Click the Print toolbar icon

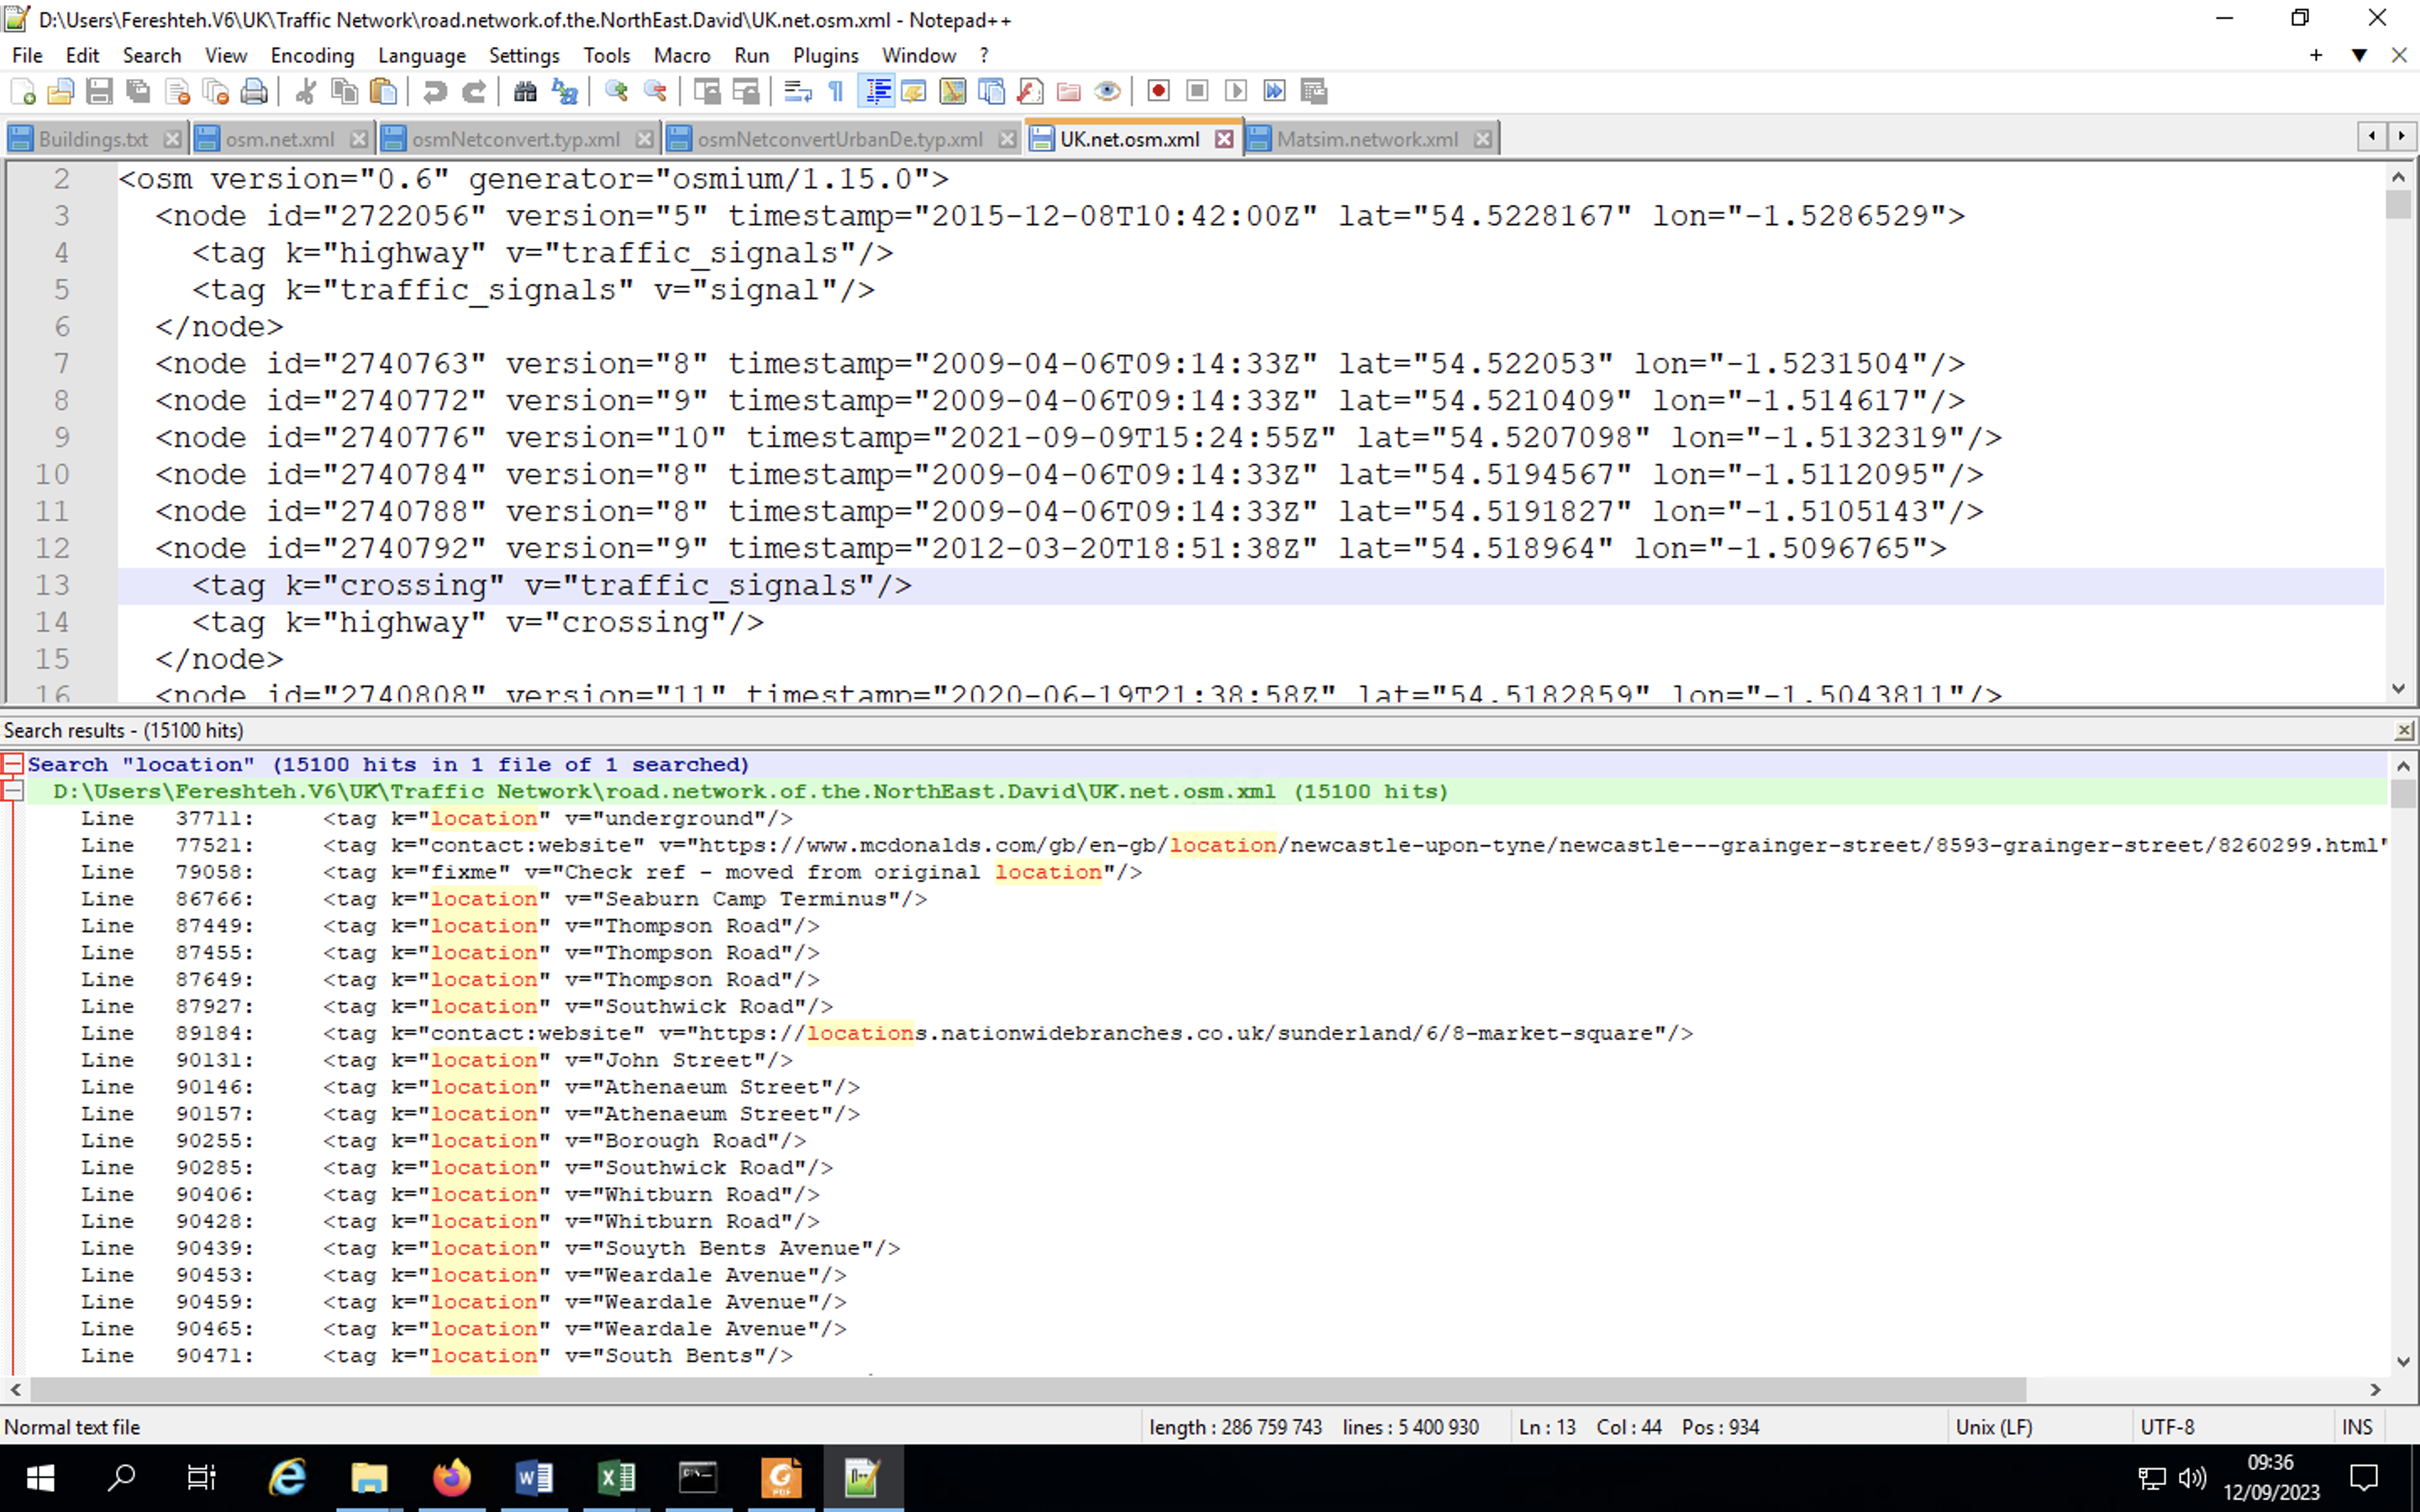click(252, 91)
